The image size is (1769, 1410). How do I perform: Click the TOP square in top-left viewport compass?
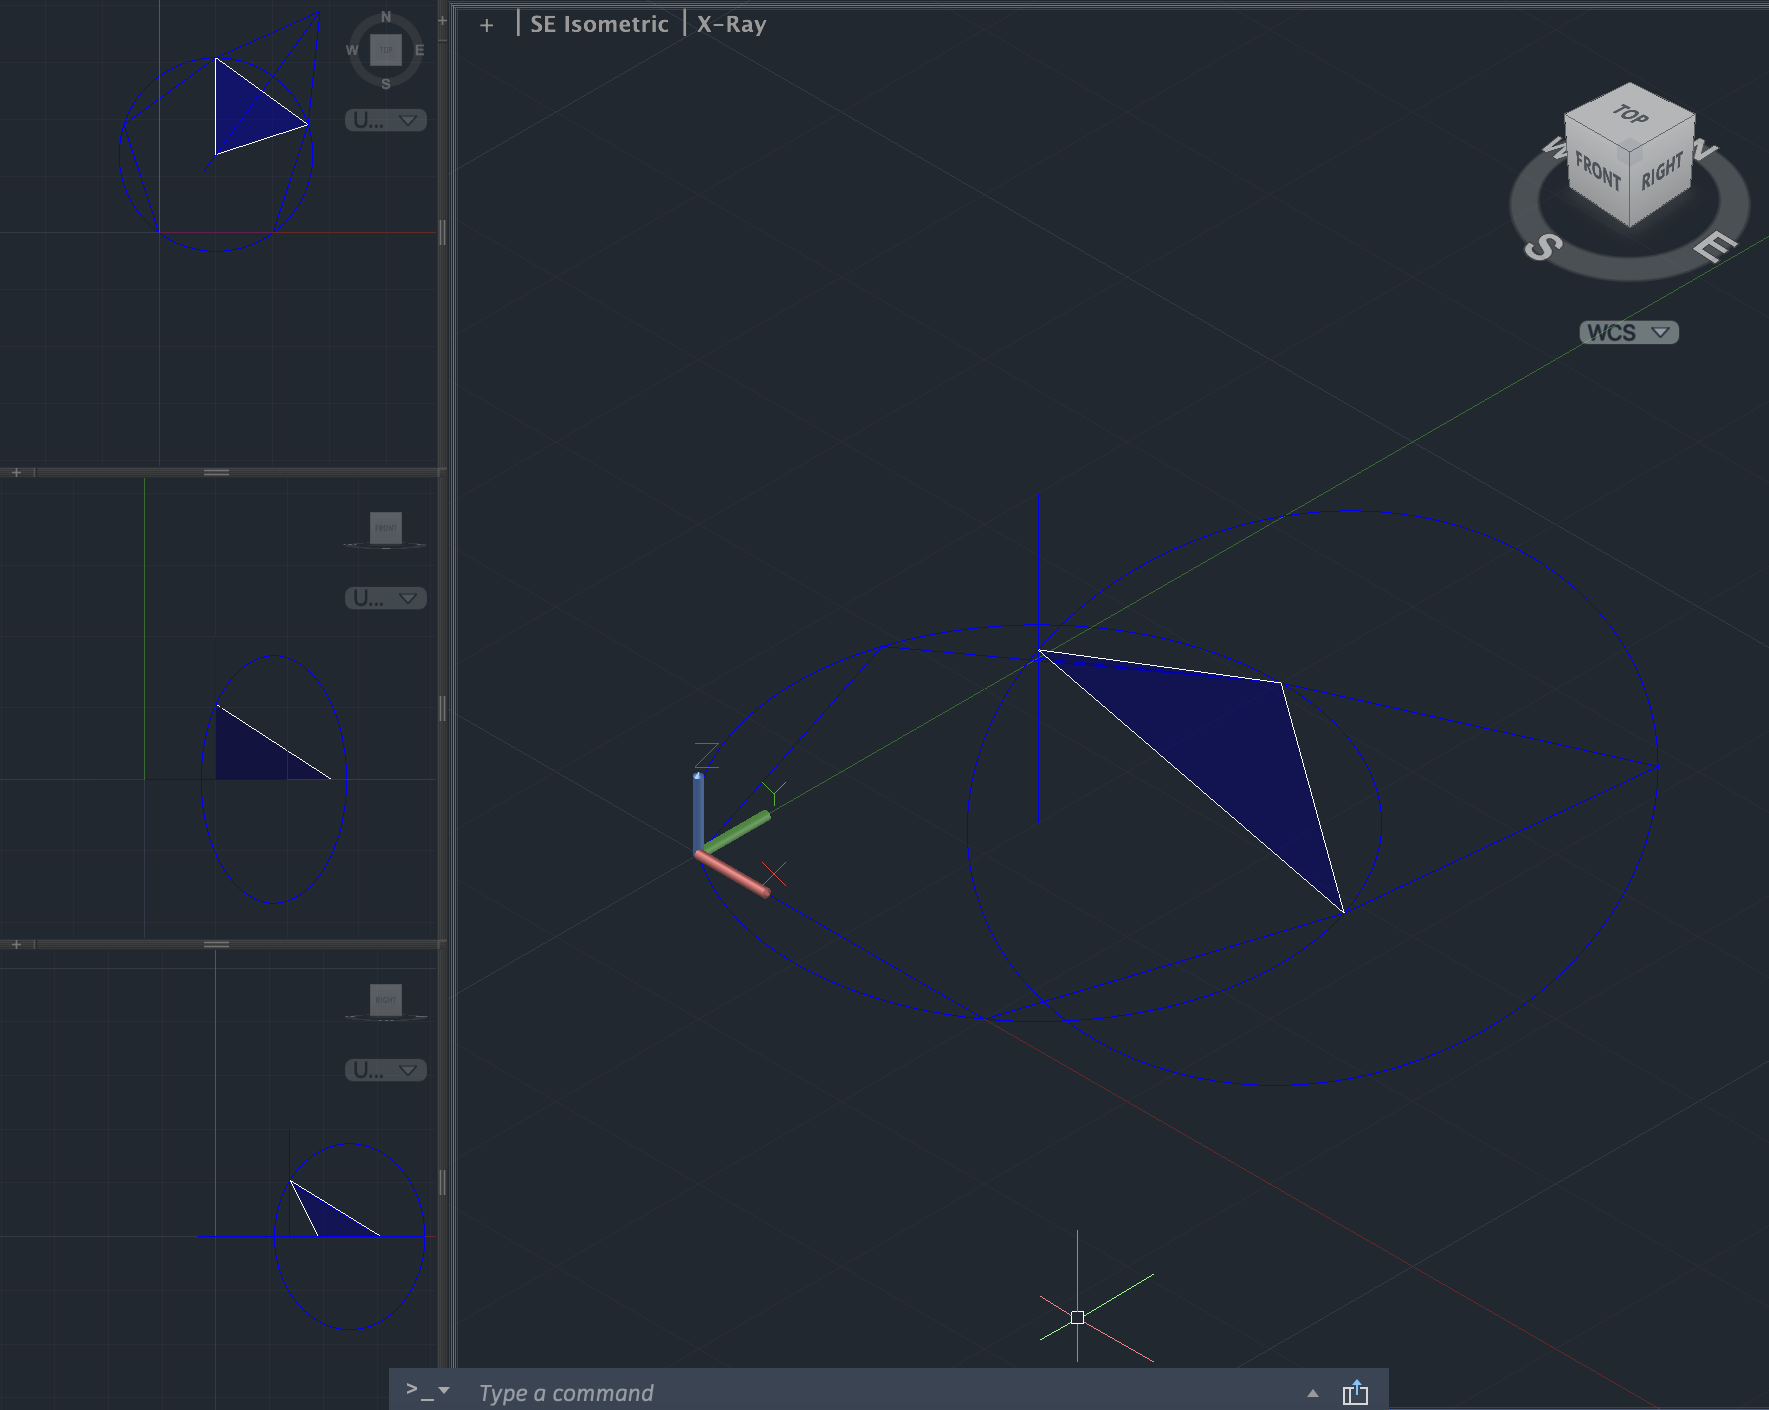tap(385, 49)
